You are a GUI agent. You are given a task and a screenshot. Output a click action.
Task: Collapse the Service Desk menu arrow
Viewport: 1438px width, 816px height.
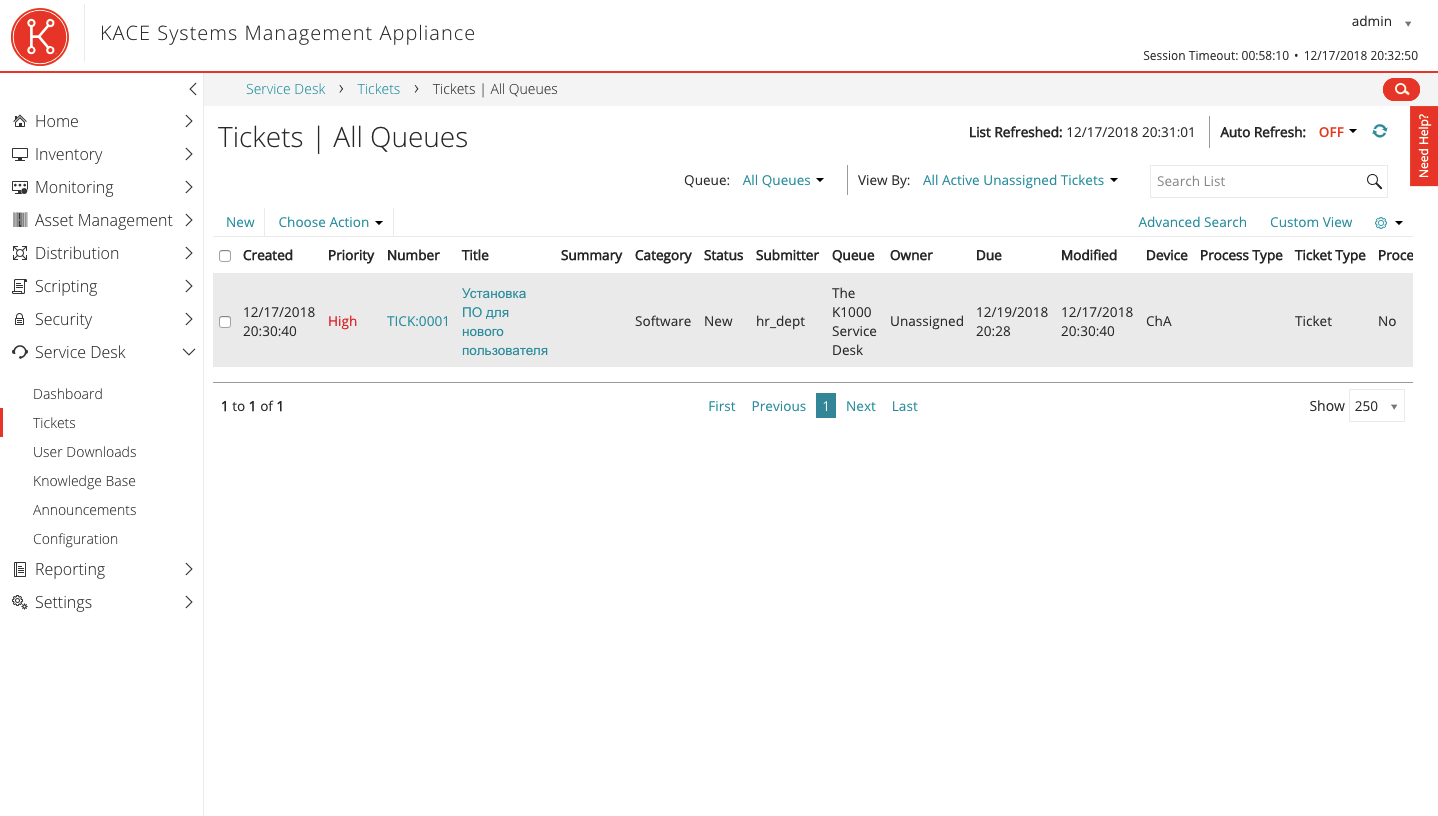189,352
